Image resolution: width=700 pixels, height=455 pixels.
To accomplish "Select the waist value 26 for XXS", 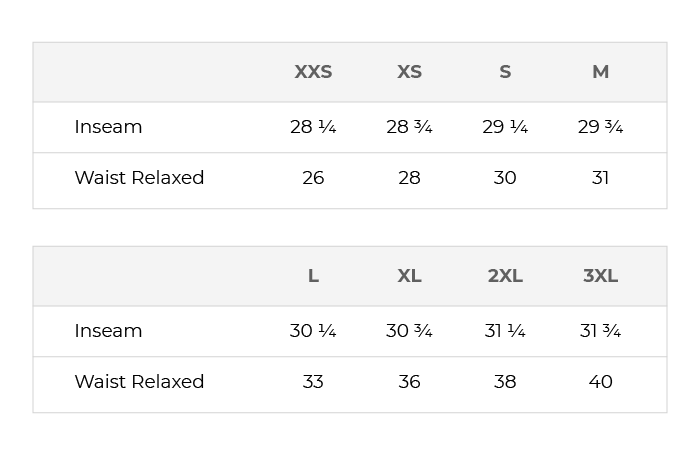I will tap(313, 178).
